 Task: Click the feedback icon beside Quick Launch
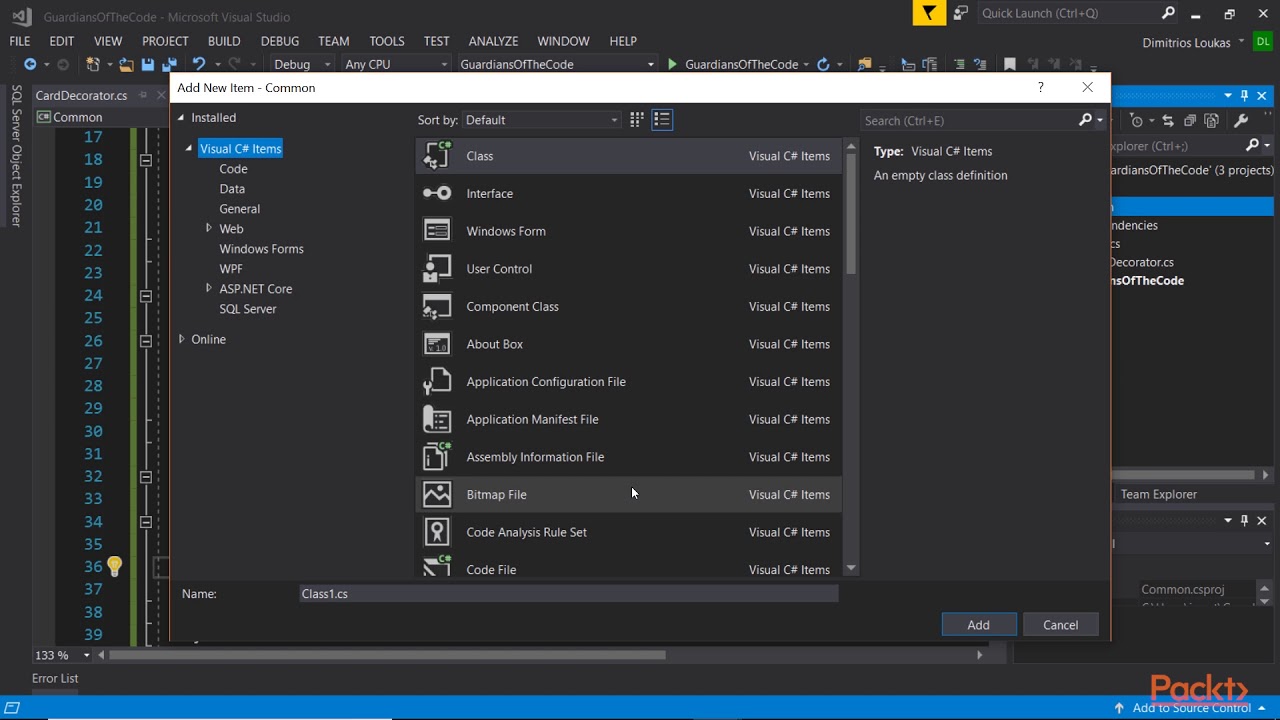click(x=960, y=13)
